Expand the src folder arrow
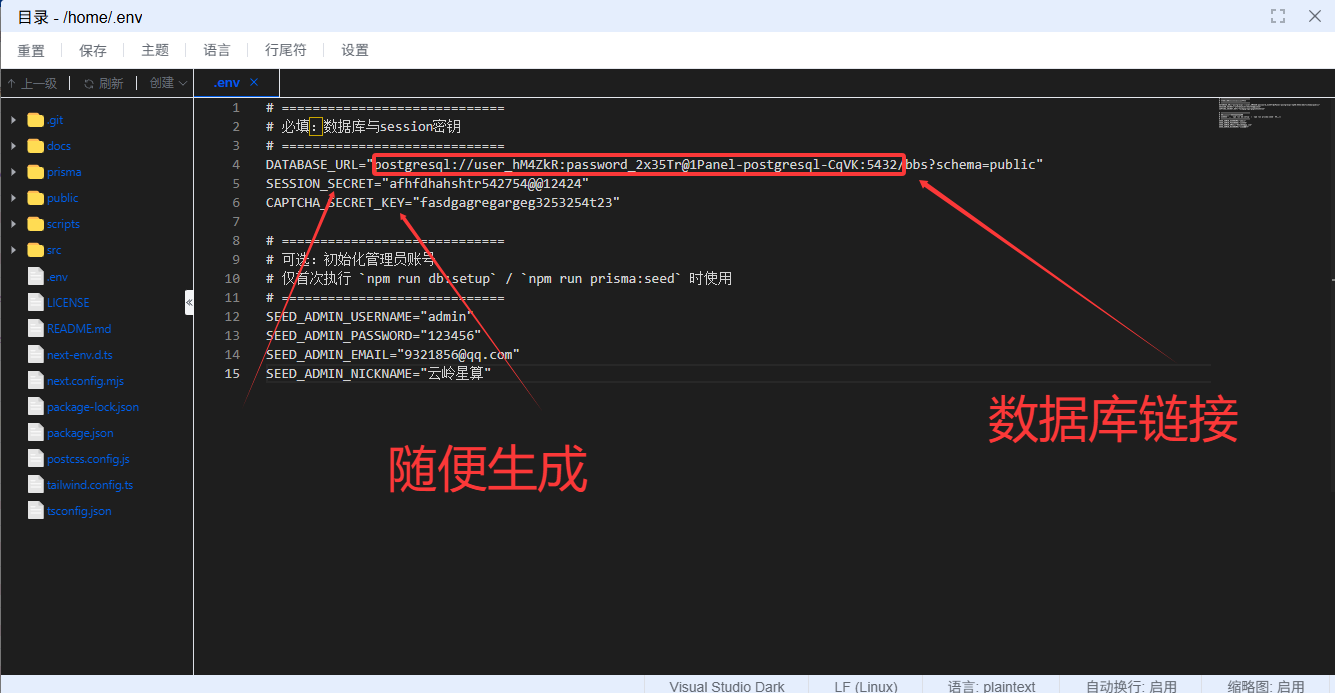Image resolution: width=1335 pixels, height=693 pixels. click(13, 250)
